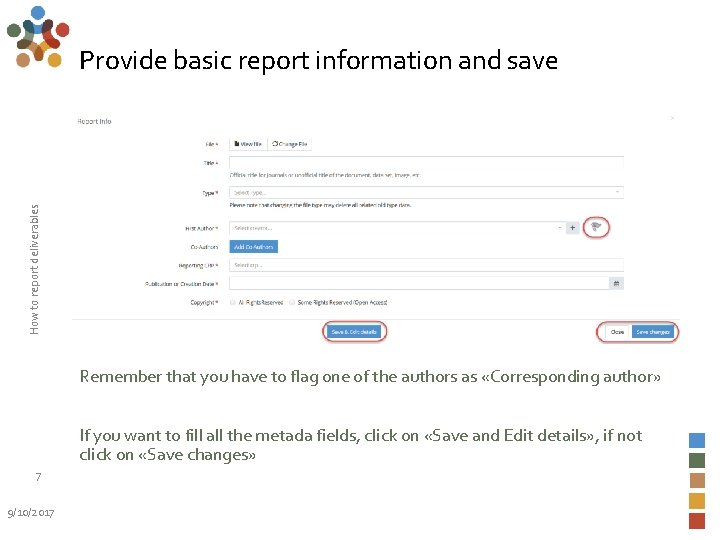720x540 pixels.
Task: Click the plus icon beside First Author
Action: 573,228
